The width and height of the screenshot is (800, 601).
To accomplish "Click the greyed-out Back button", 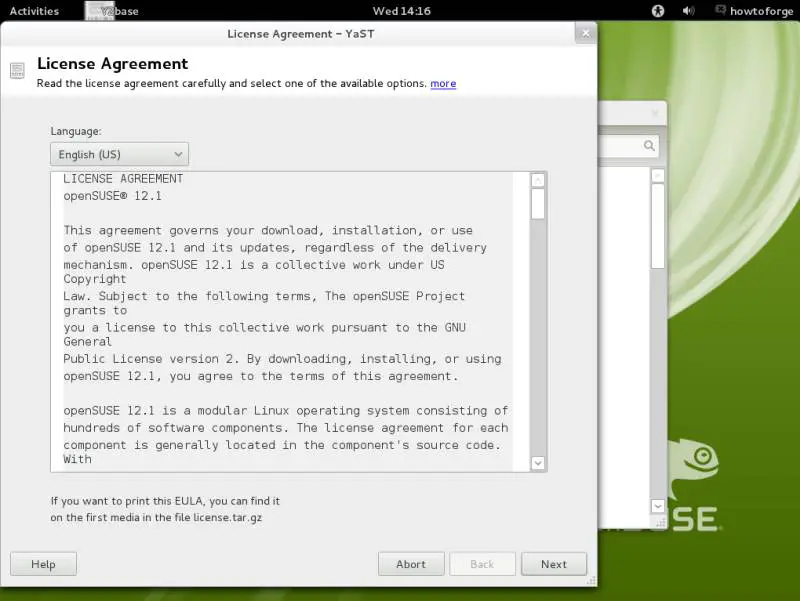I will click(482, 564).
